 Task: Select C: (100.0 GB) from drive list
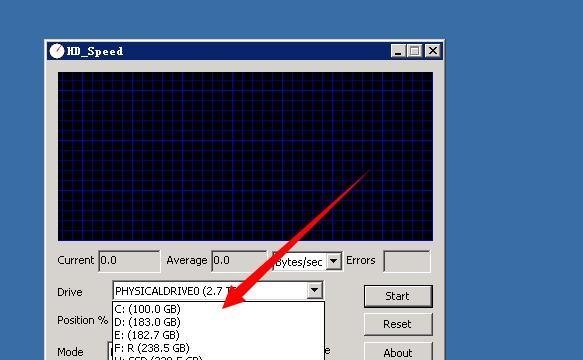[x=218, y=309]
